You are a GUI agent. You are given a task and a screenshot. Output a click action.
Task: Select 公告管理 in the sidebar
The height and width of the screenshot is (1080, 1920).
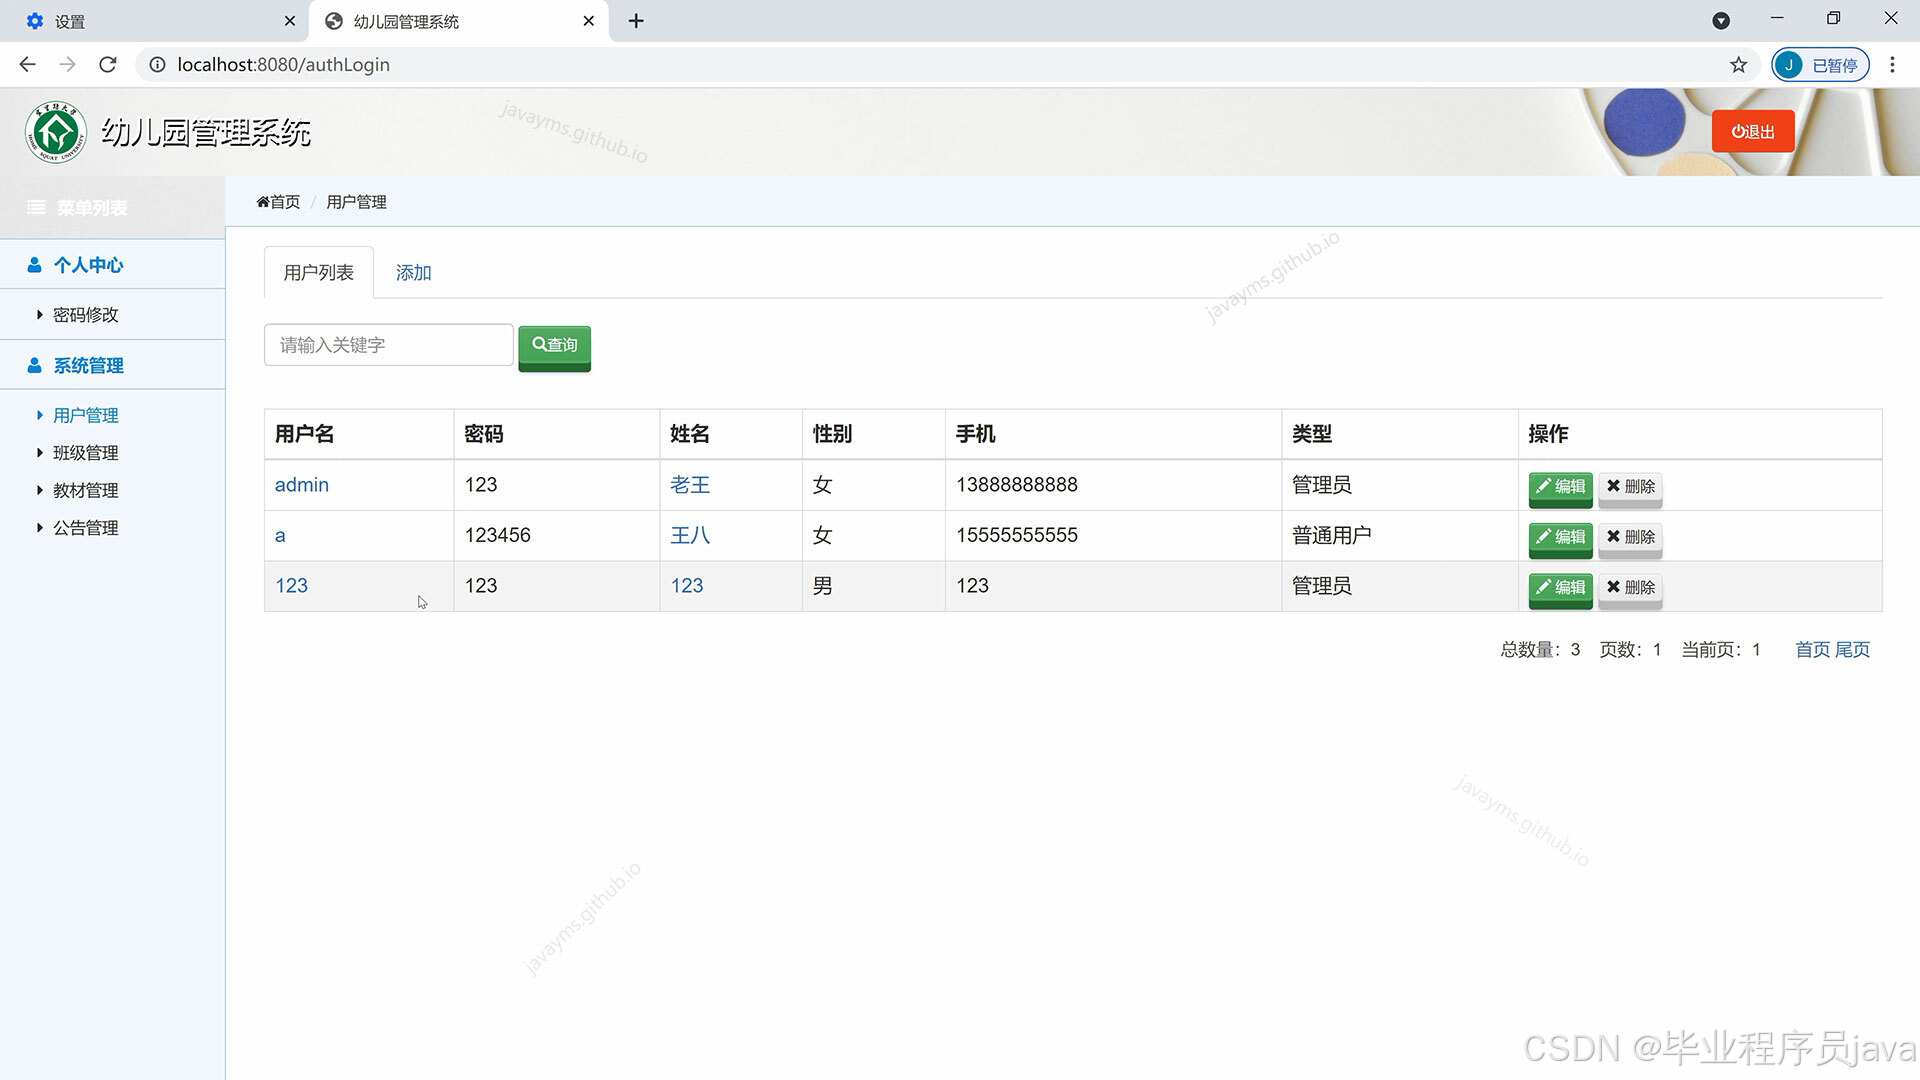coord(85,528)
